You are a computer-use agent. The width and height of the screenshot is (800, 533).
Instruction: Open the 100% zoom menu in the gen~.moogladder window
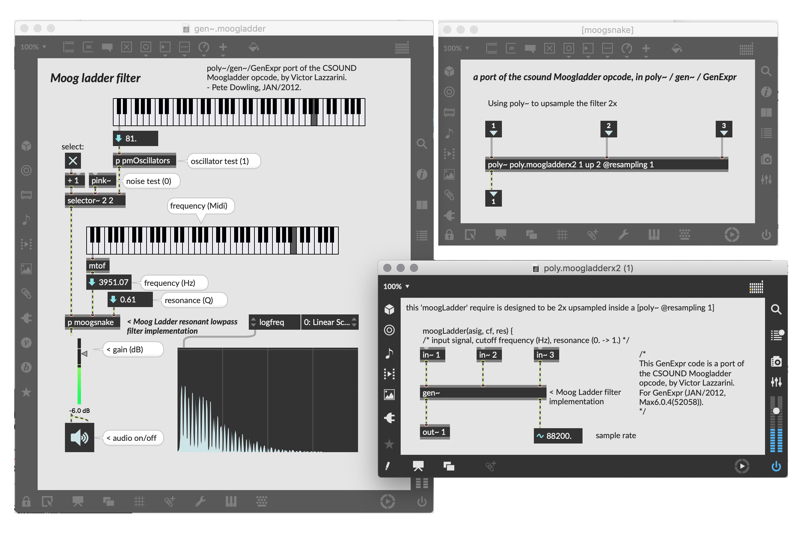tap(34, 47)
